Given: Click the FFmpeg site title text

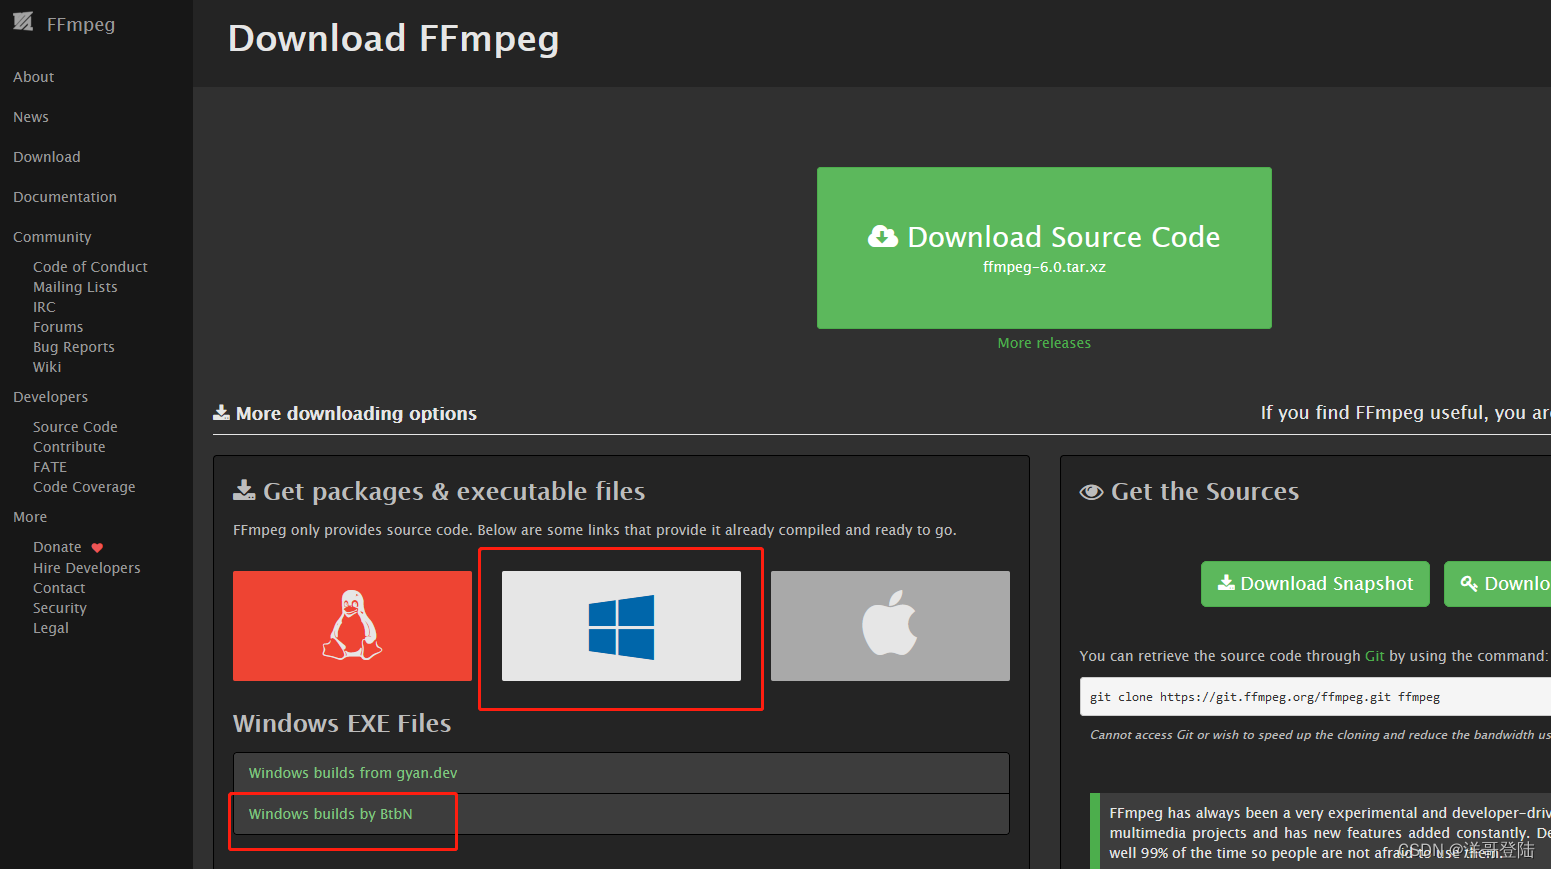Looking at the screenshot, I should 81,24.
